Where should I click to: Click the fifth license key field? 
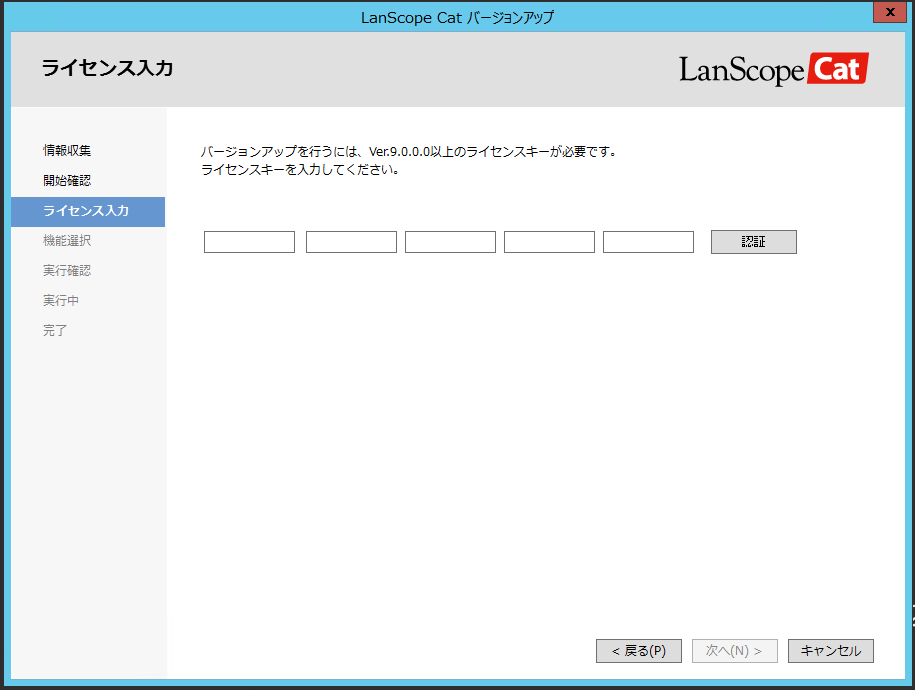point(647,241)
